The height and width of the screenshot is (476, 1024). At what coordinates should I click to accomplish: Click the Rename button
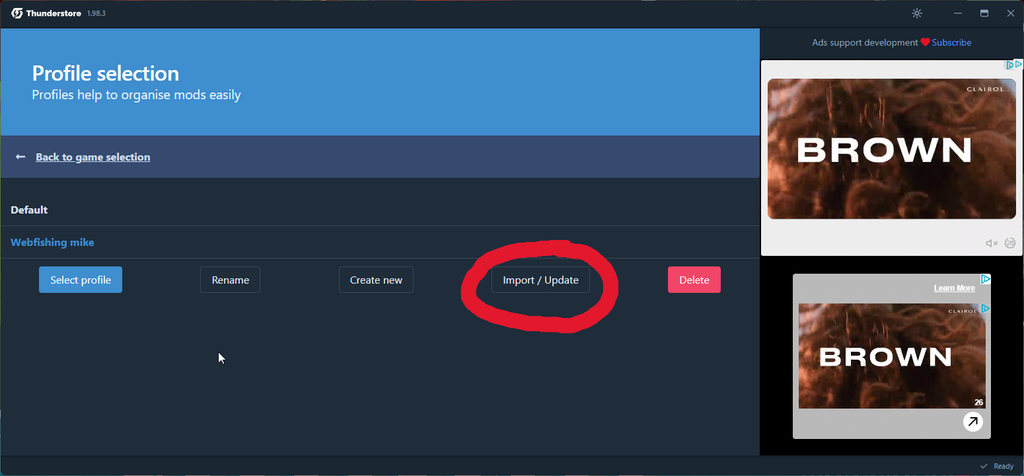[230, 280]
